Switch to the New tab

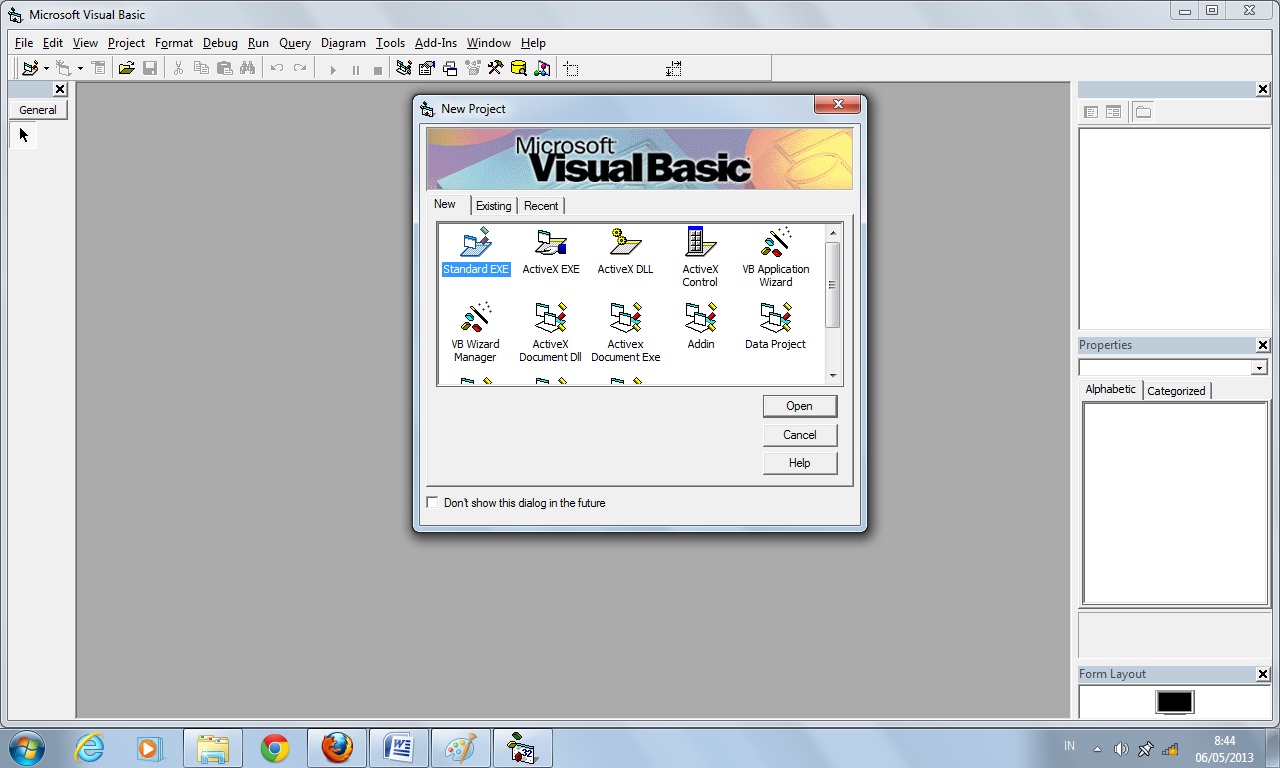pyautogui.click(x=445, y=204)
